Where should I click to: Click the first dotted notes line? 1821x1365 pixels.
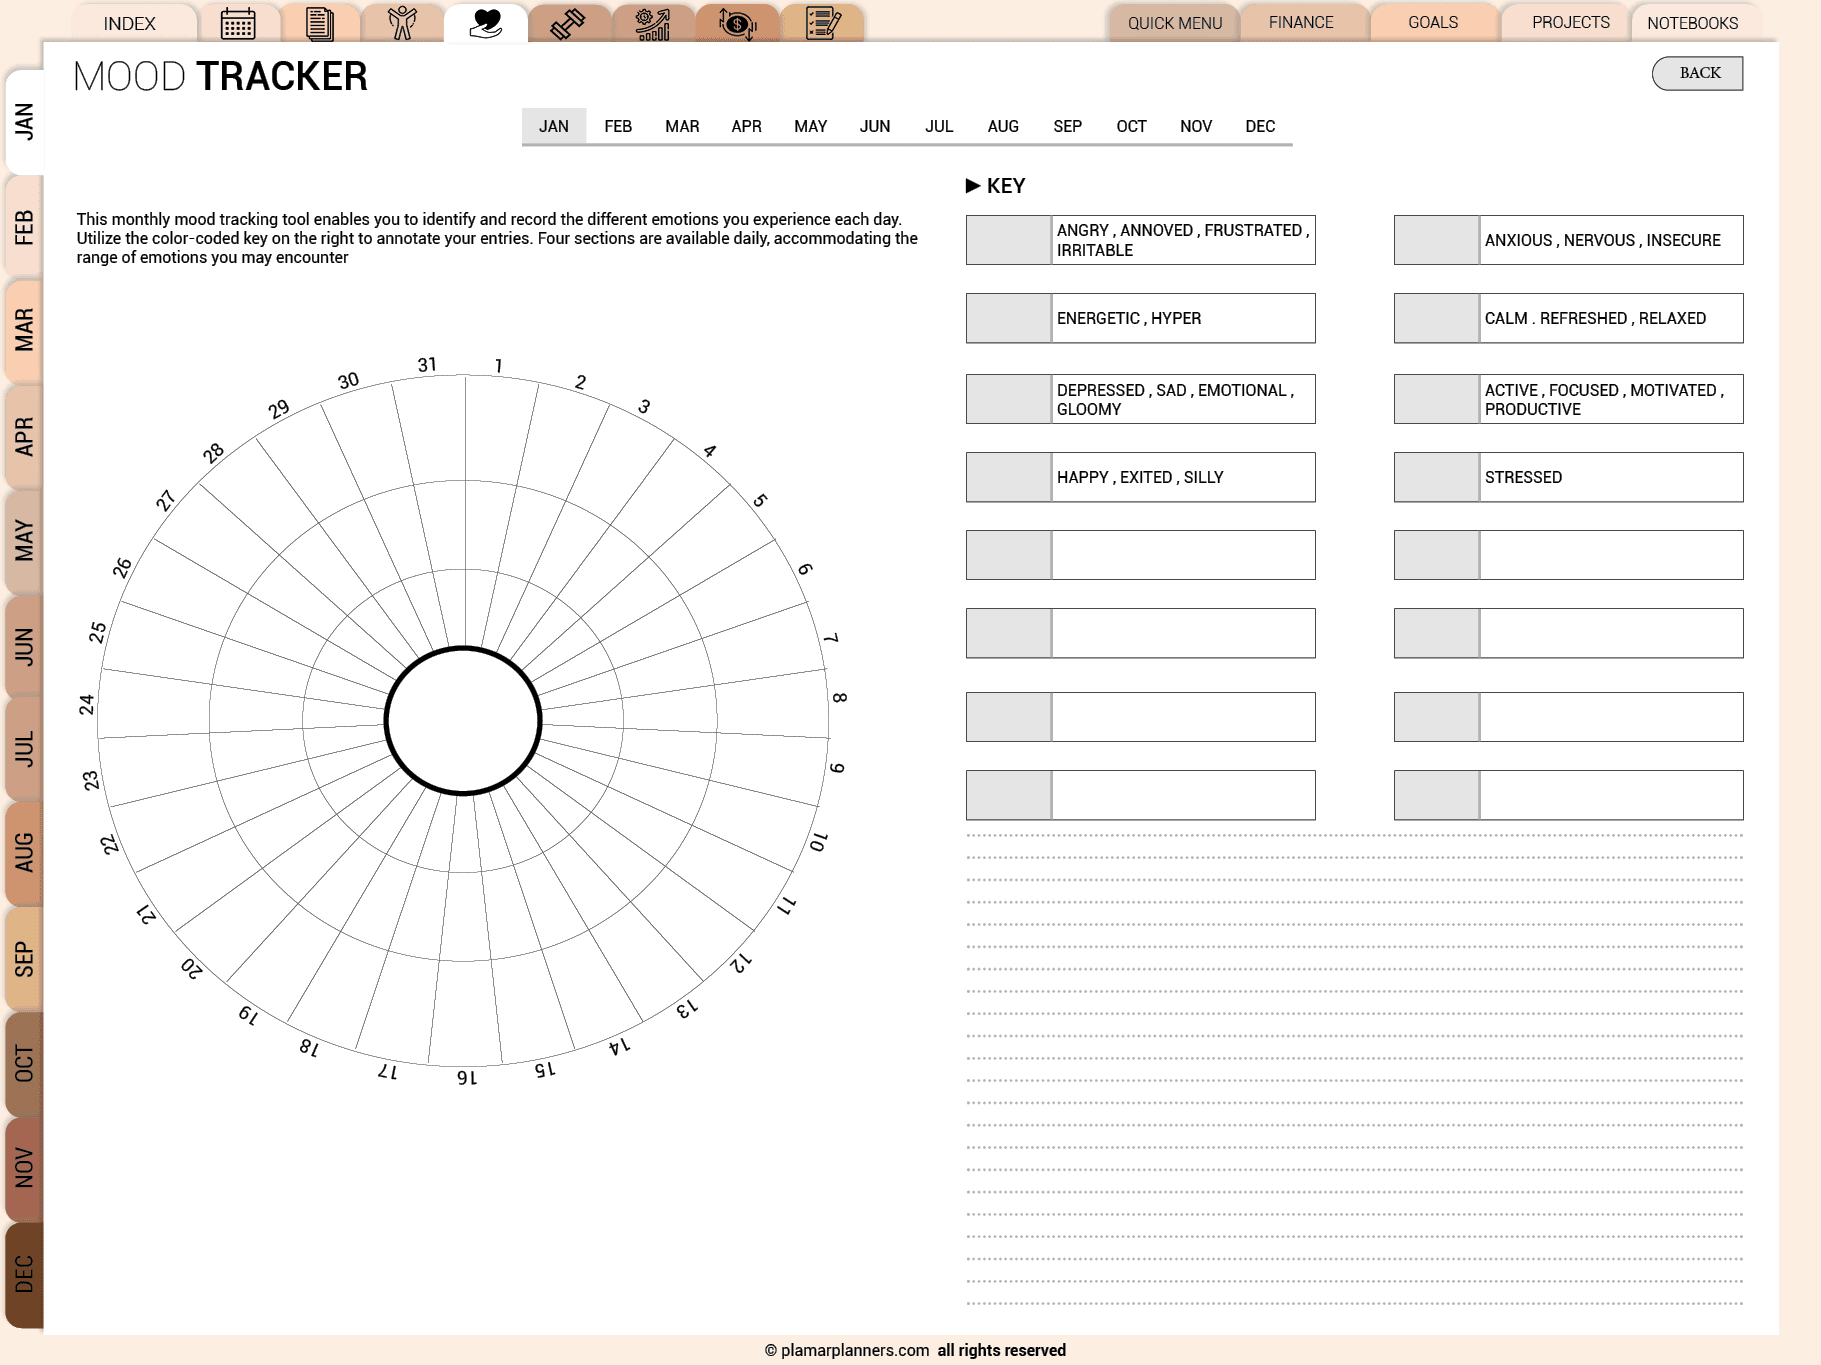coord(1354,835)
